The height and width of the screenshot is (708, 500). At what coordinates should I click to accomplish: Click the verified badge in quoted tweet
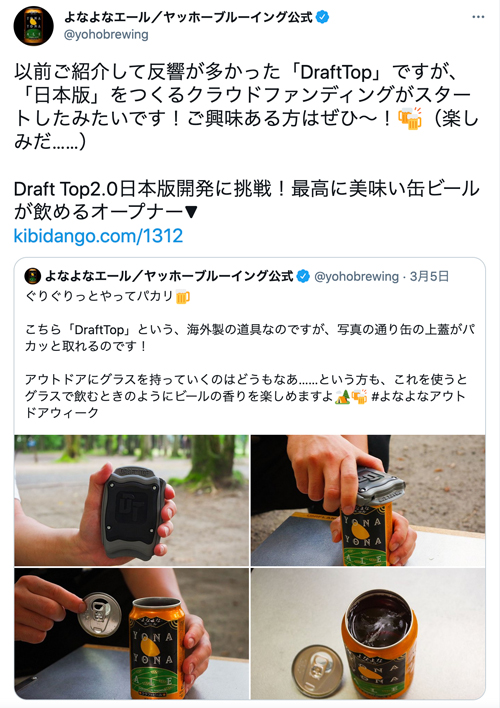point(303,276)
